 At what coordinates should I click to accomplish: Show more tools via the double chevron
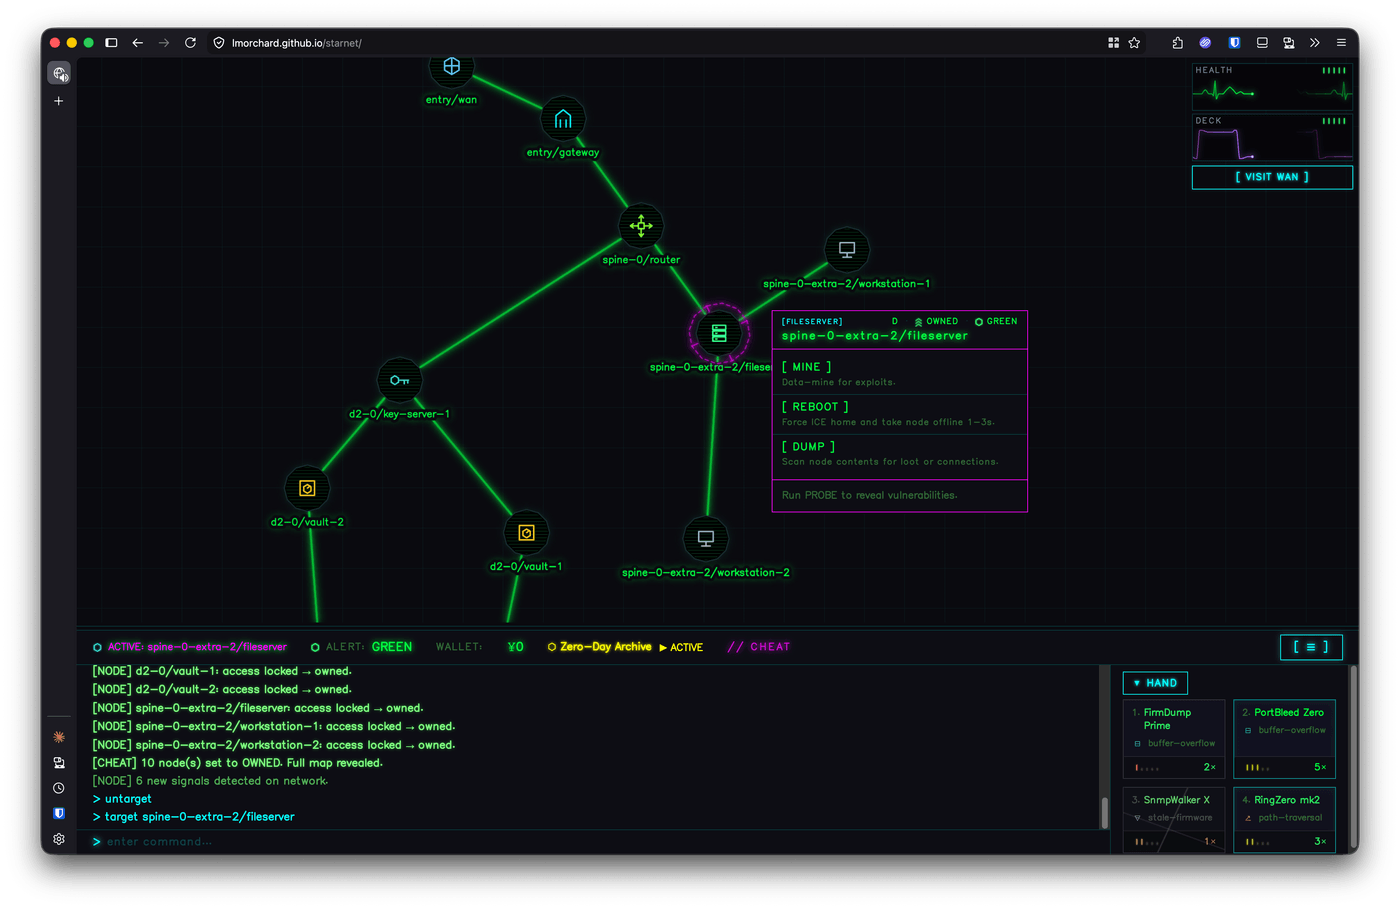(1315, 43)
